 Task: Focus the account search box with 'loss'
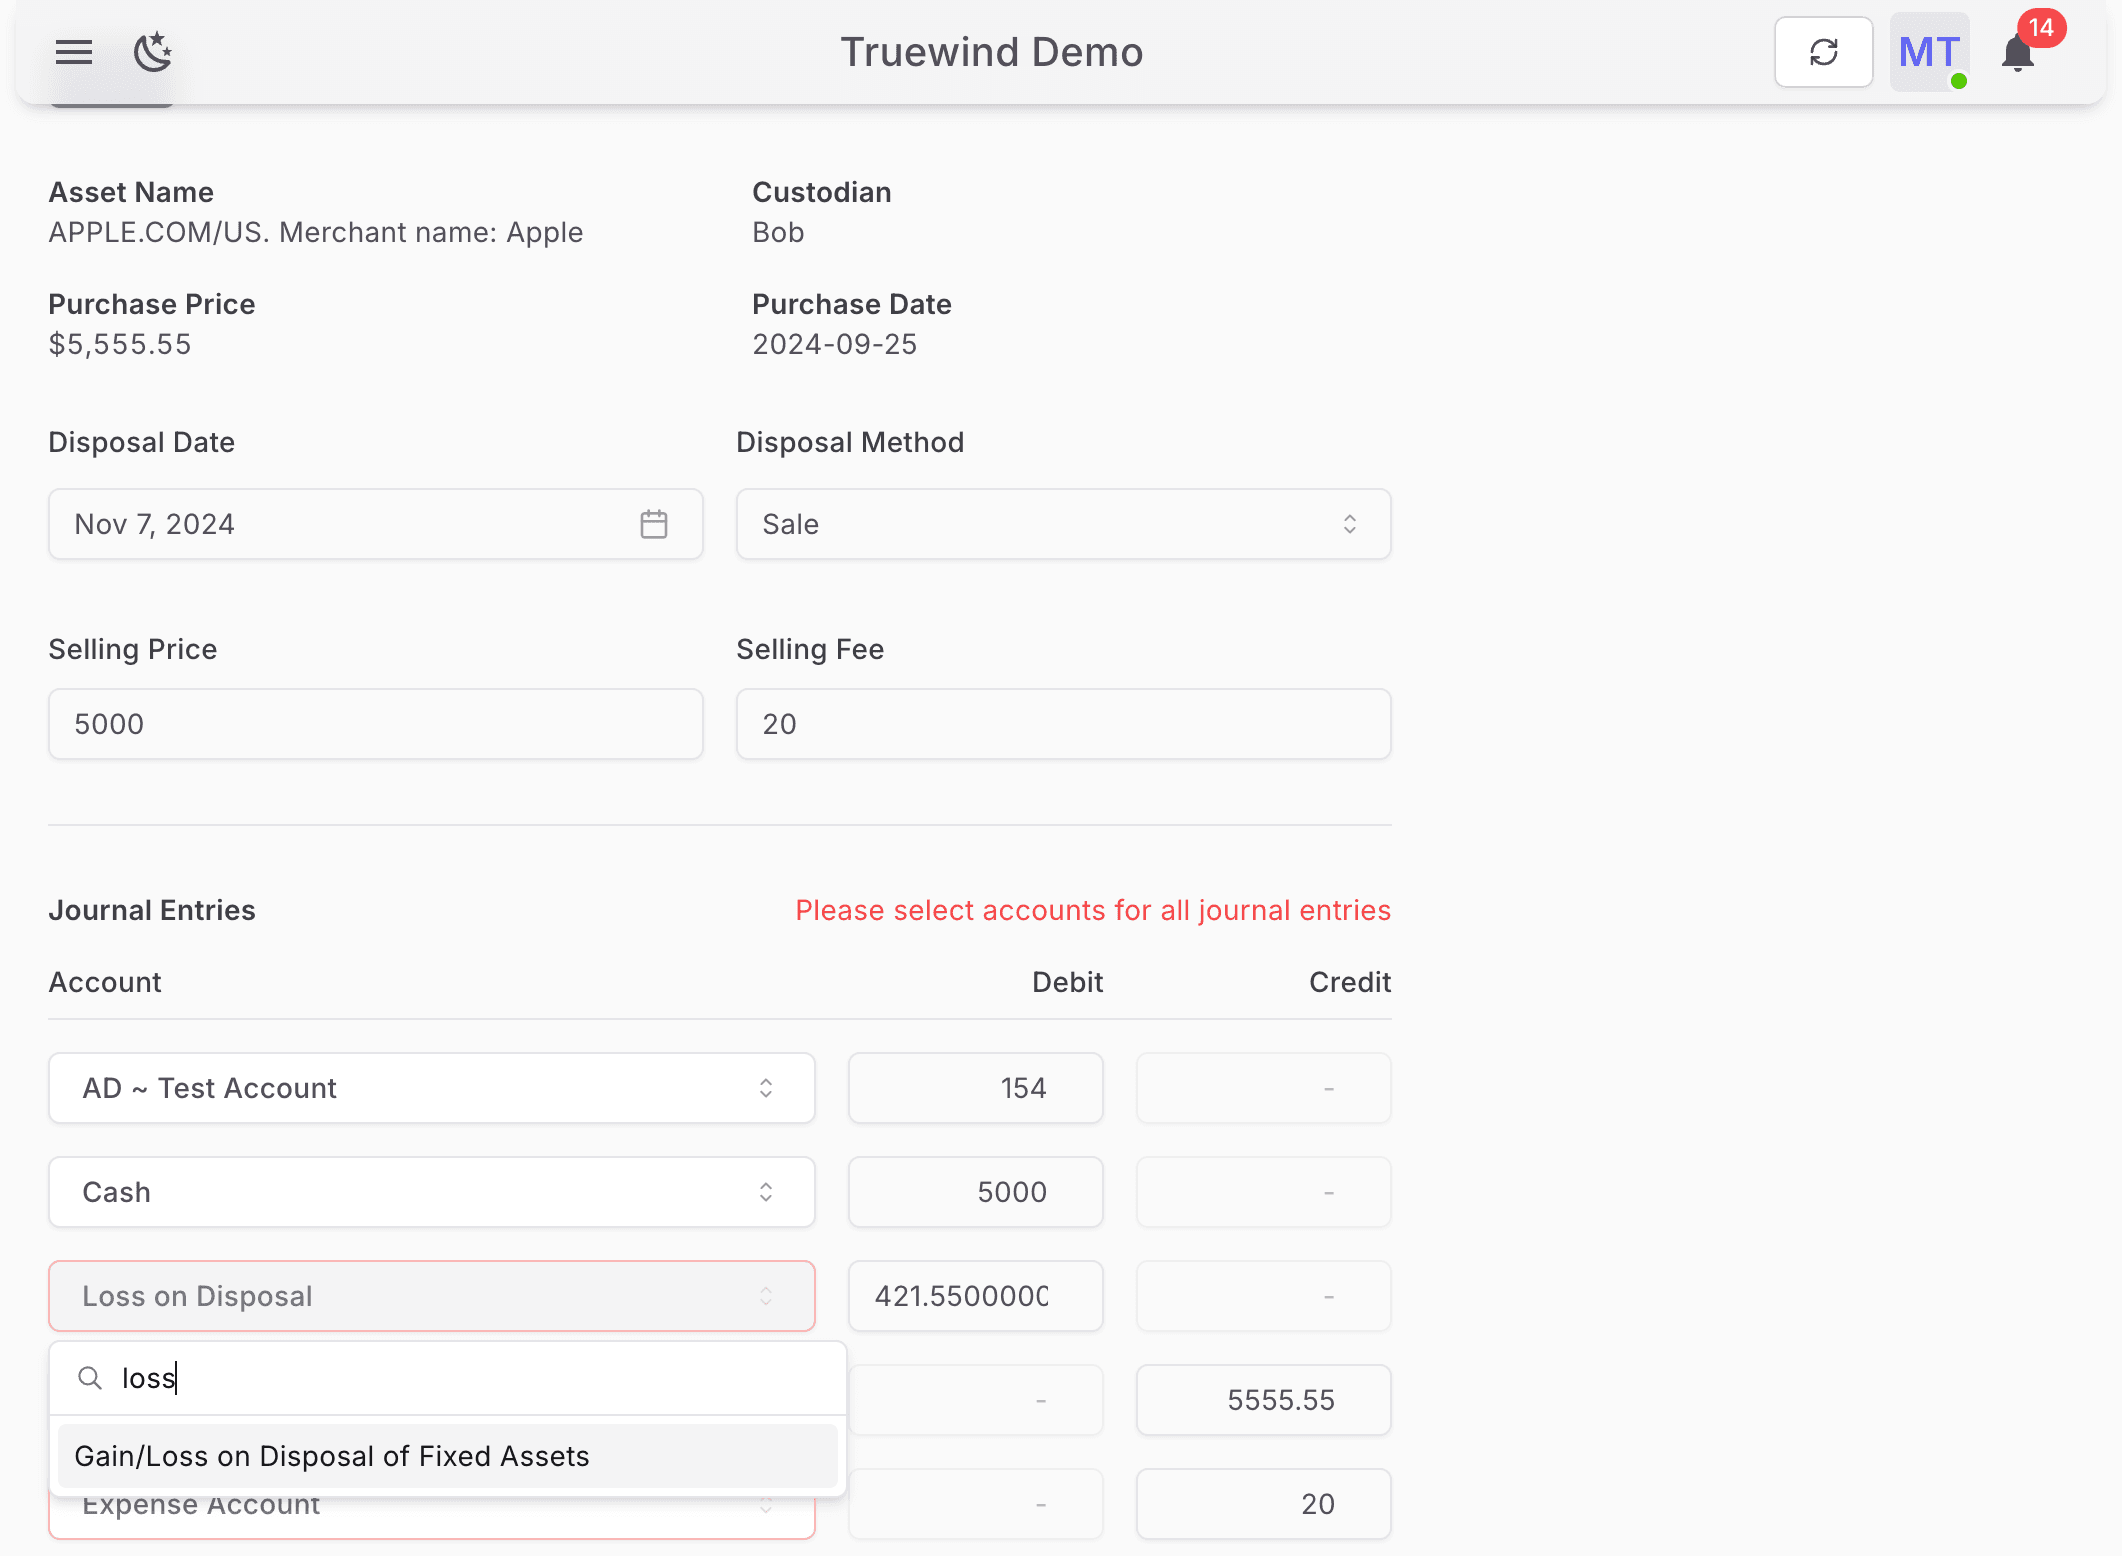(x=470, y=1378)
